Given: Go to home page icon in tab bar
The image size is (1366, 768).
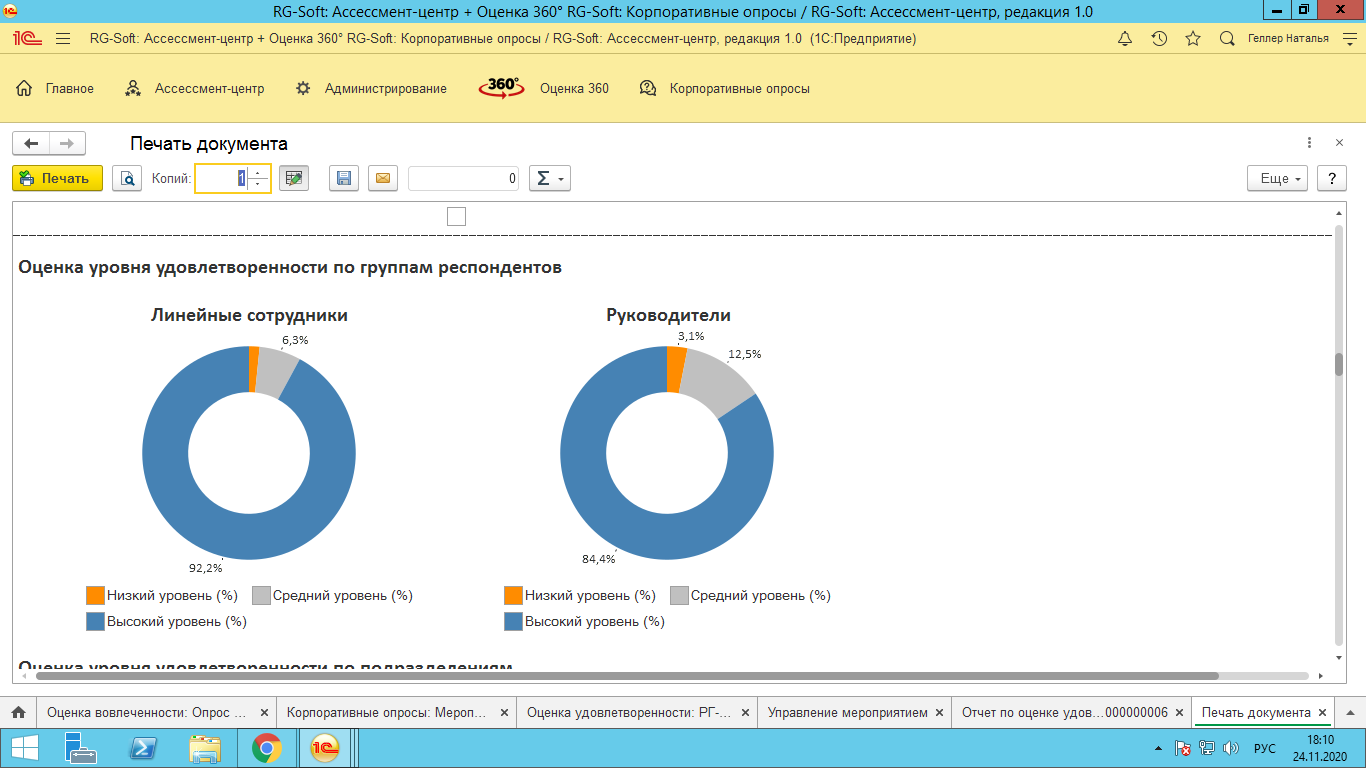Looking at the screenshot, I should point(18,713).
